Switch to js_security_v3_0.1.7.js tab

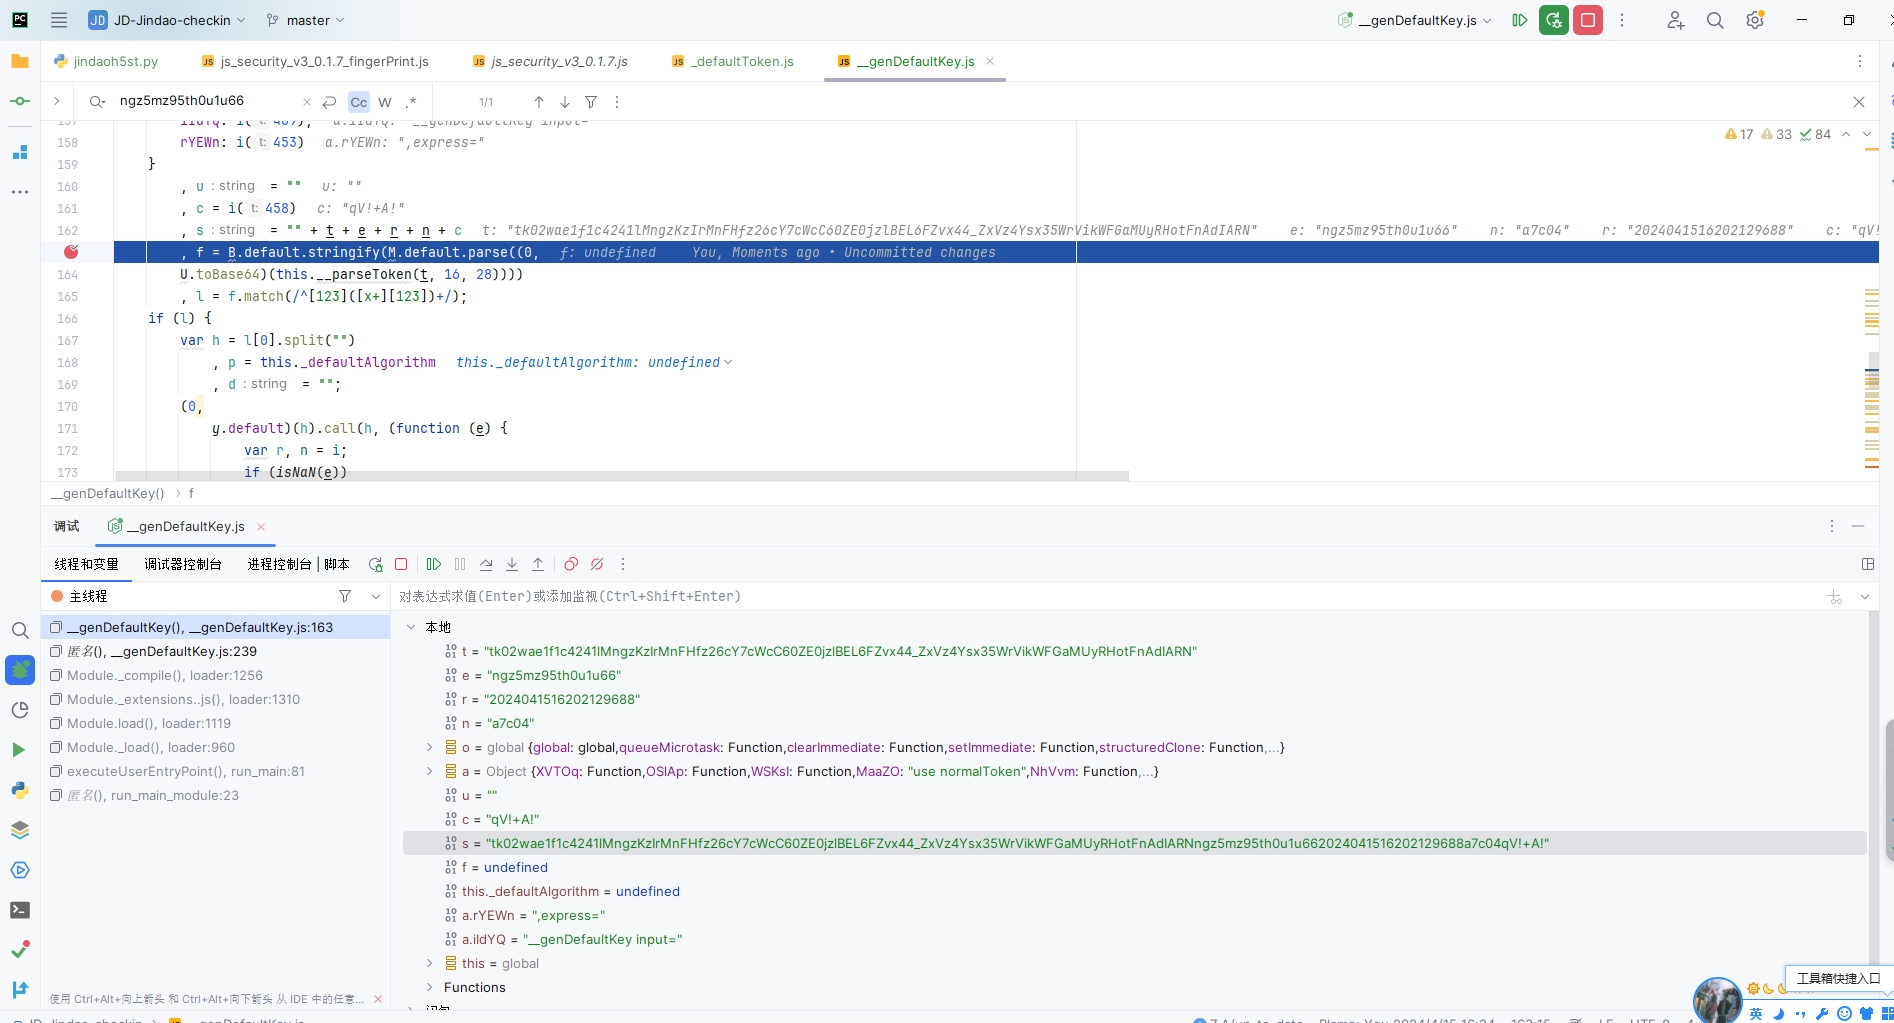[x=550, y=61]
